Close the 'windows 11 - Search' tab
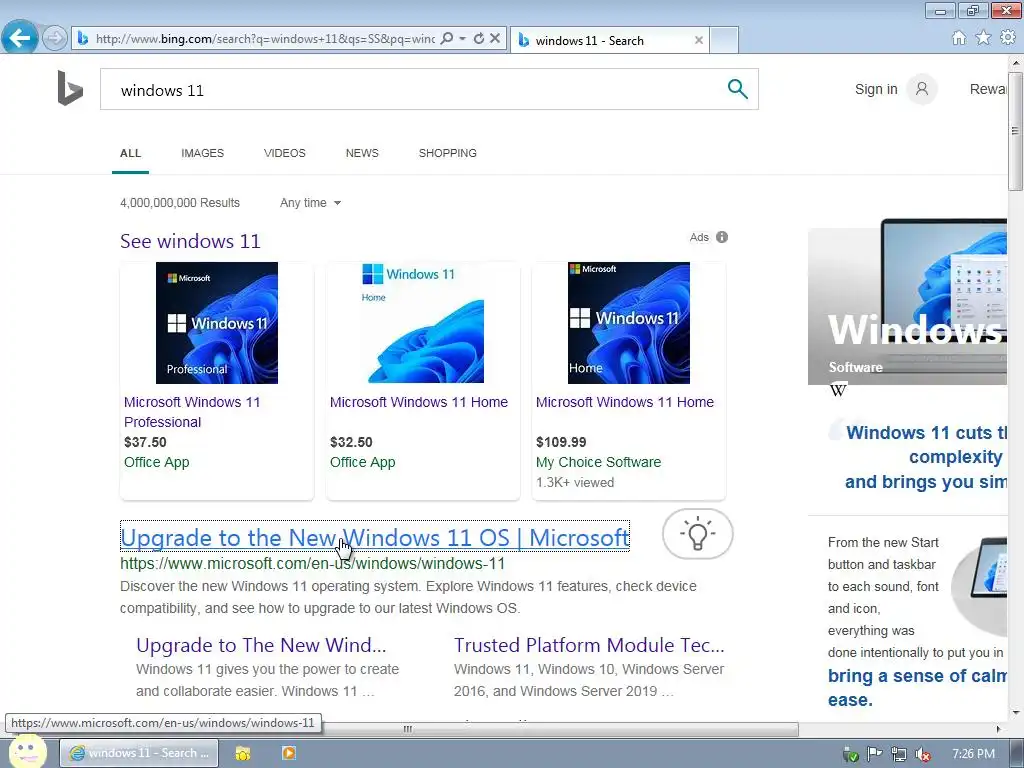The height and width of the screenshot is (768, 1024). 699,40
